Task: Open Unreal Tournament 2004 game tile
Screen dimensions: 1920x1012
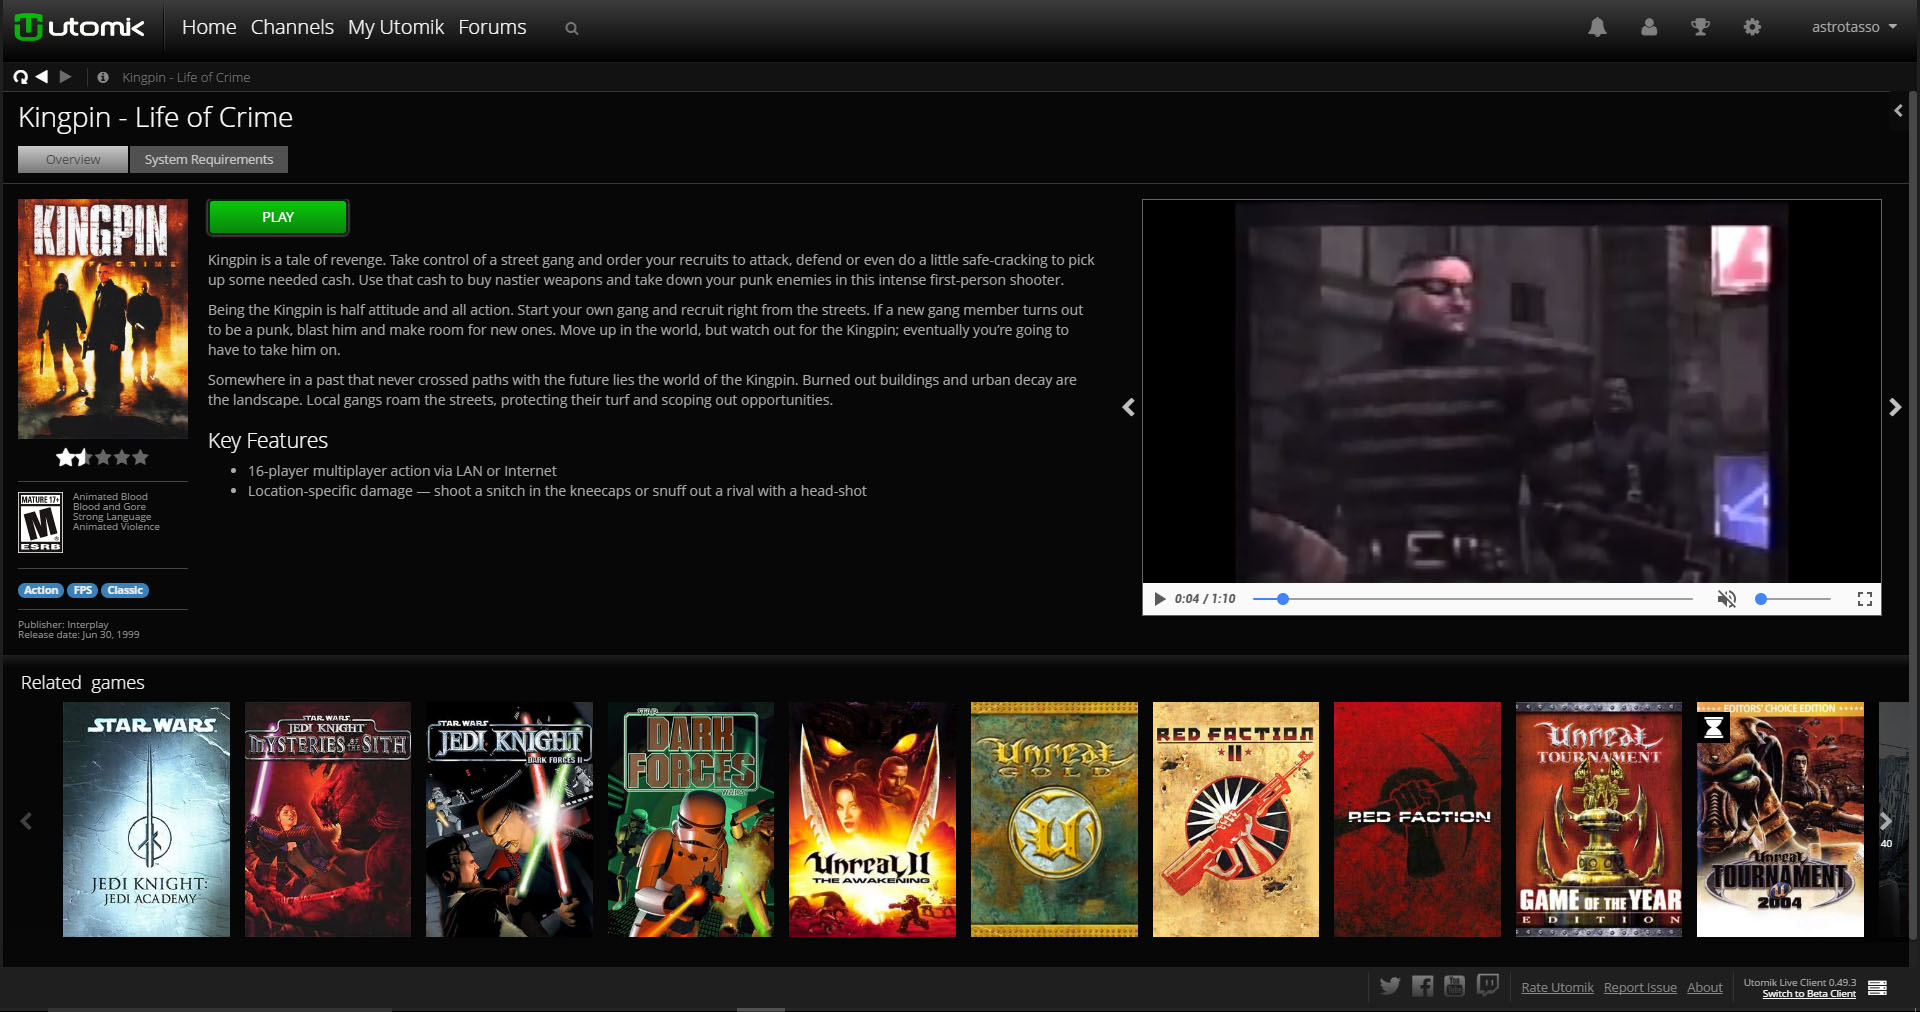Action: [x=1780, y=819]
